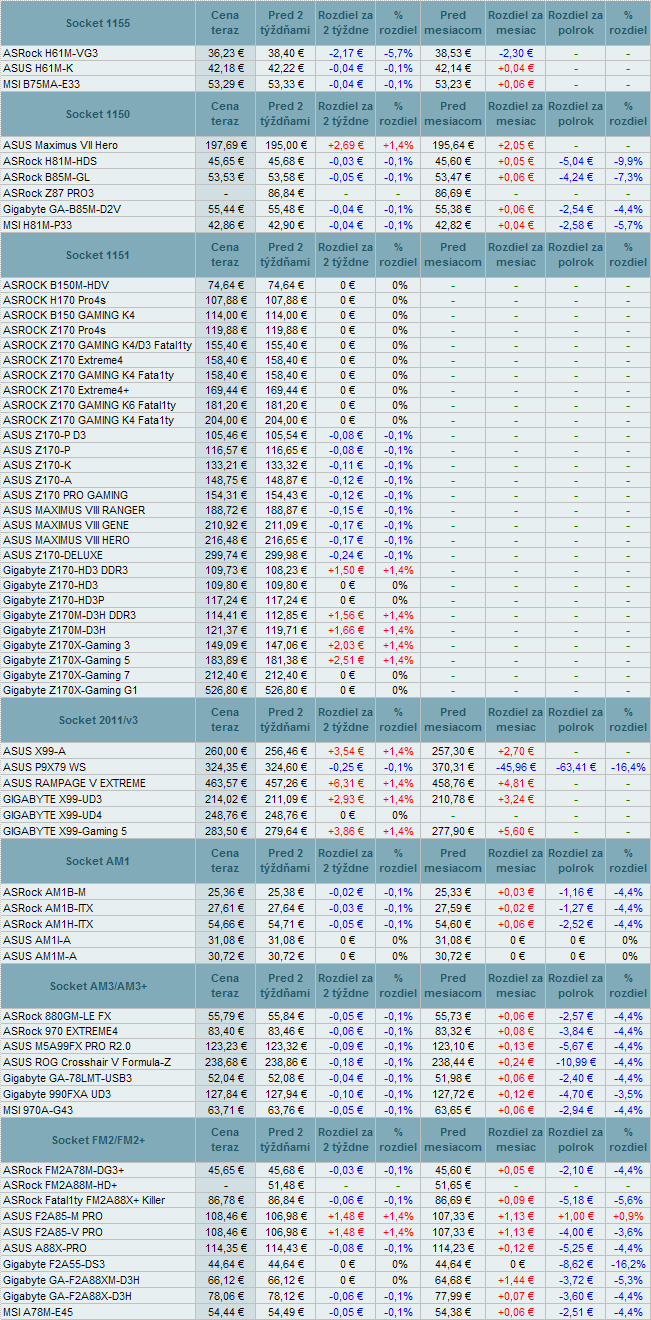
Task: Click ASRock H81M-HDS product name
Action: click(50, 161)
